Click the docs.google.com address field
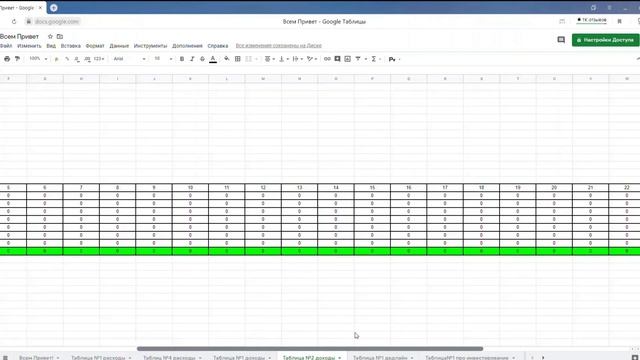 tap(57, 22)
